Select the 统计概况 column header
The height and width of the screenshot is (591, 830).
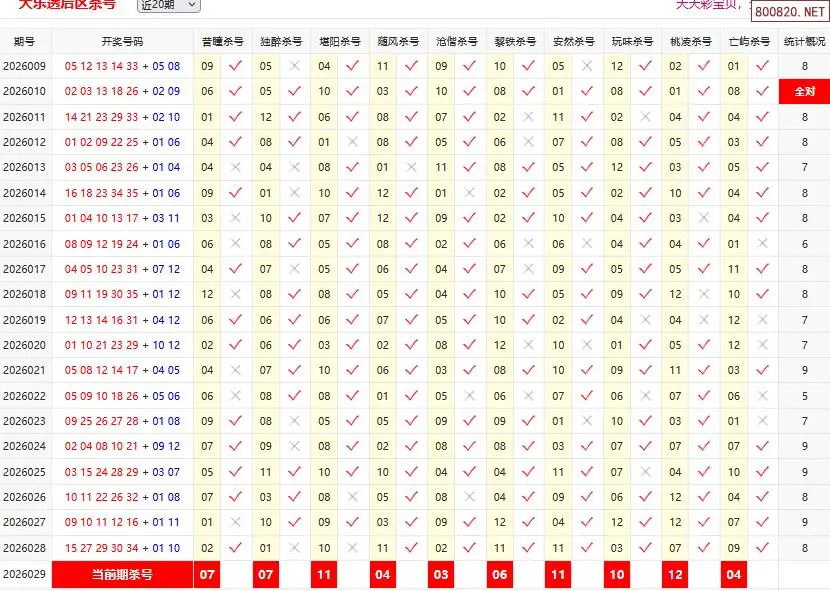[x=804, y=42]
